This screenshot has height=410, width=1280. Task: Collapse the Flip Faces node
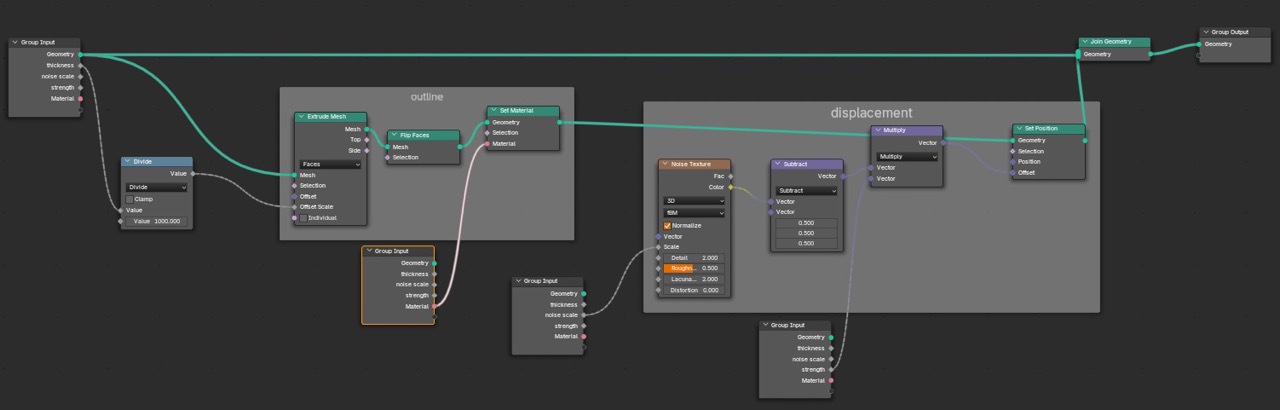pos(394,135)
